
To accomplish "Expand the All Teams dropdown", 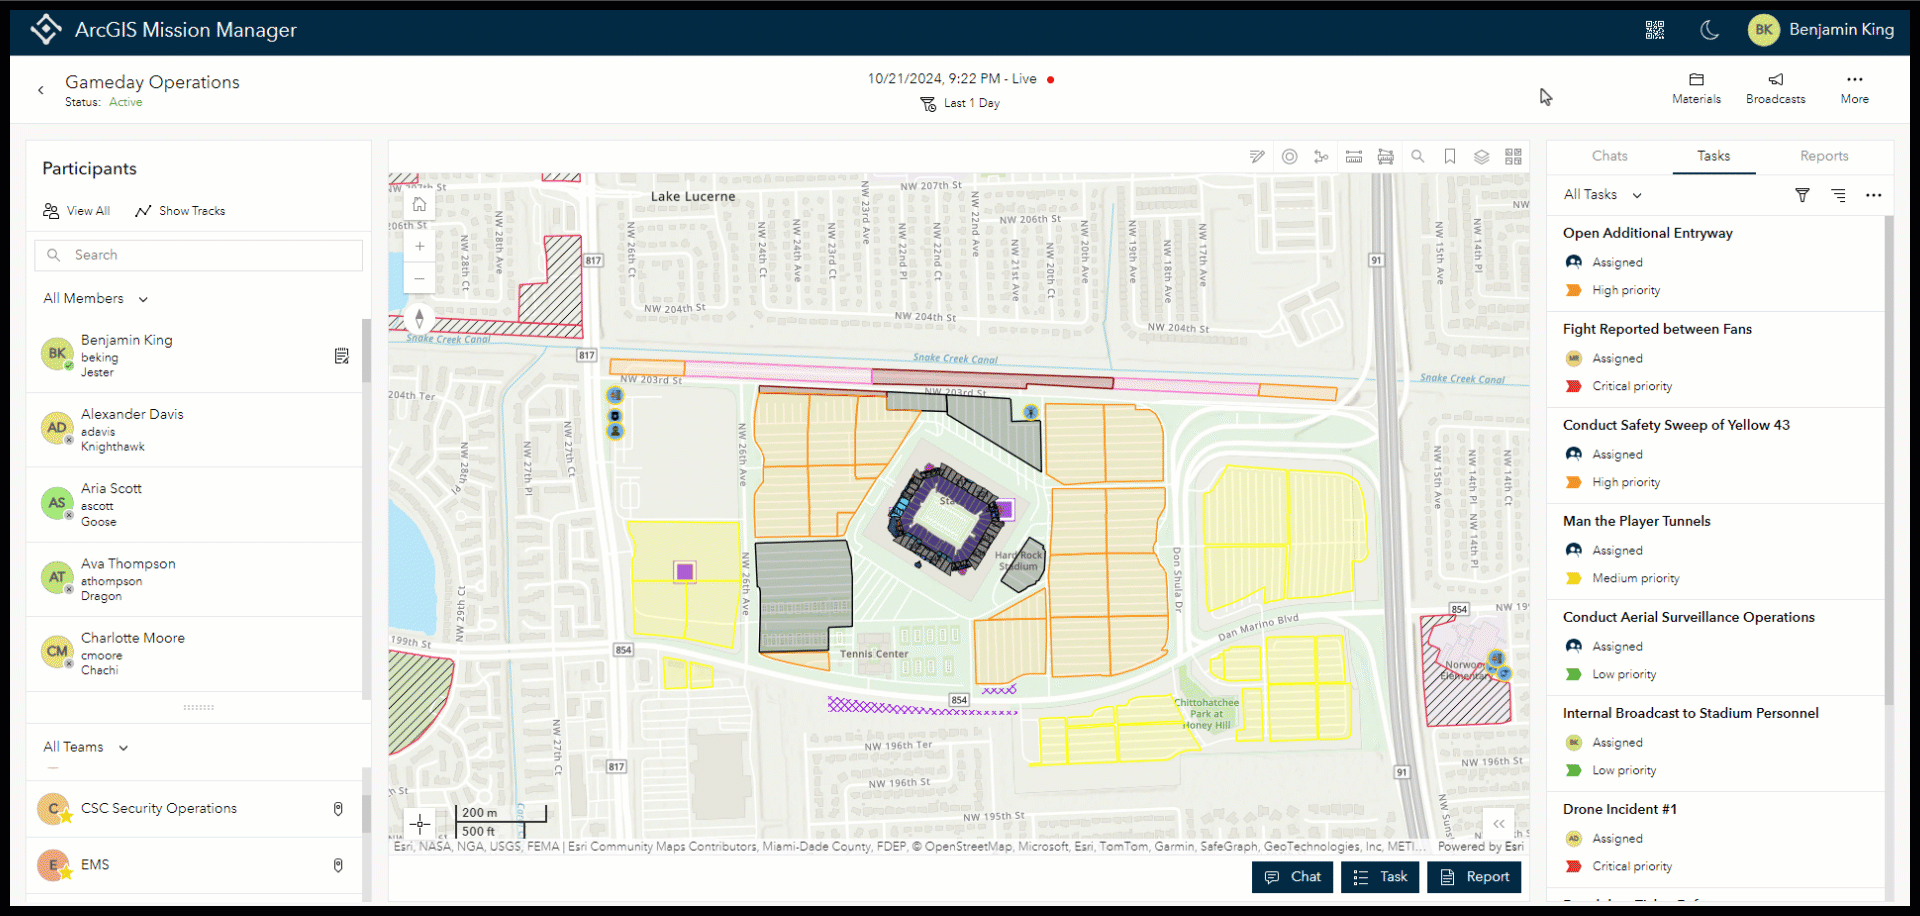I will pos(86,747).
